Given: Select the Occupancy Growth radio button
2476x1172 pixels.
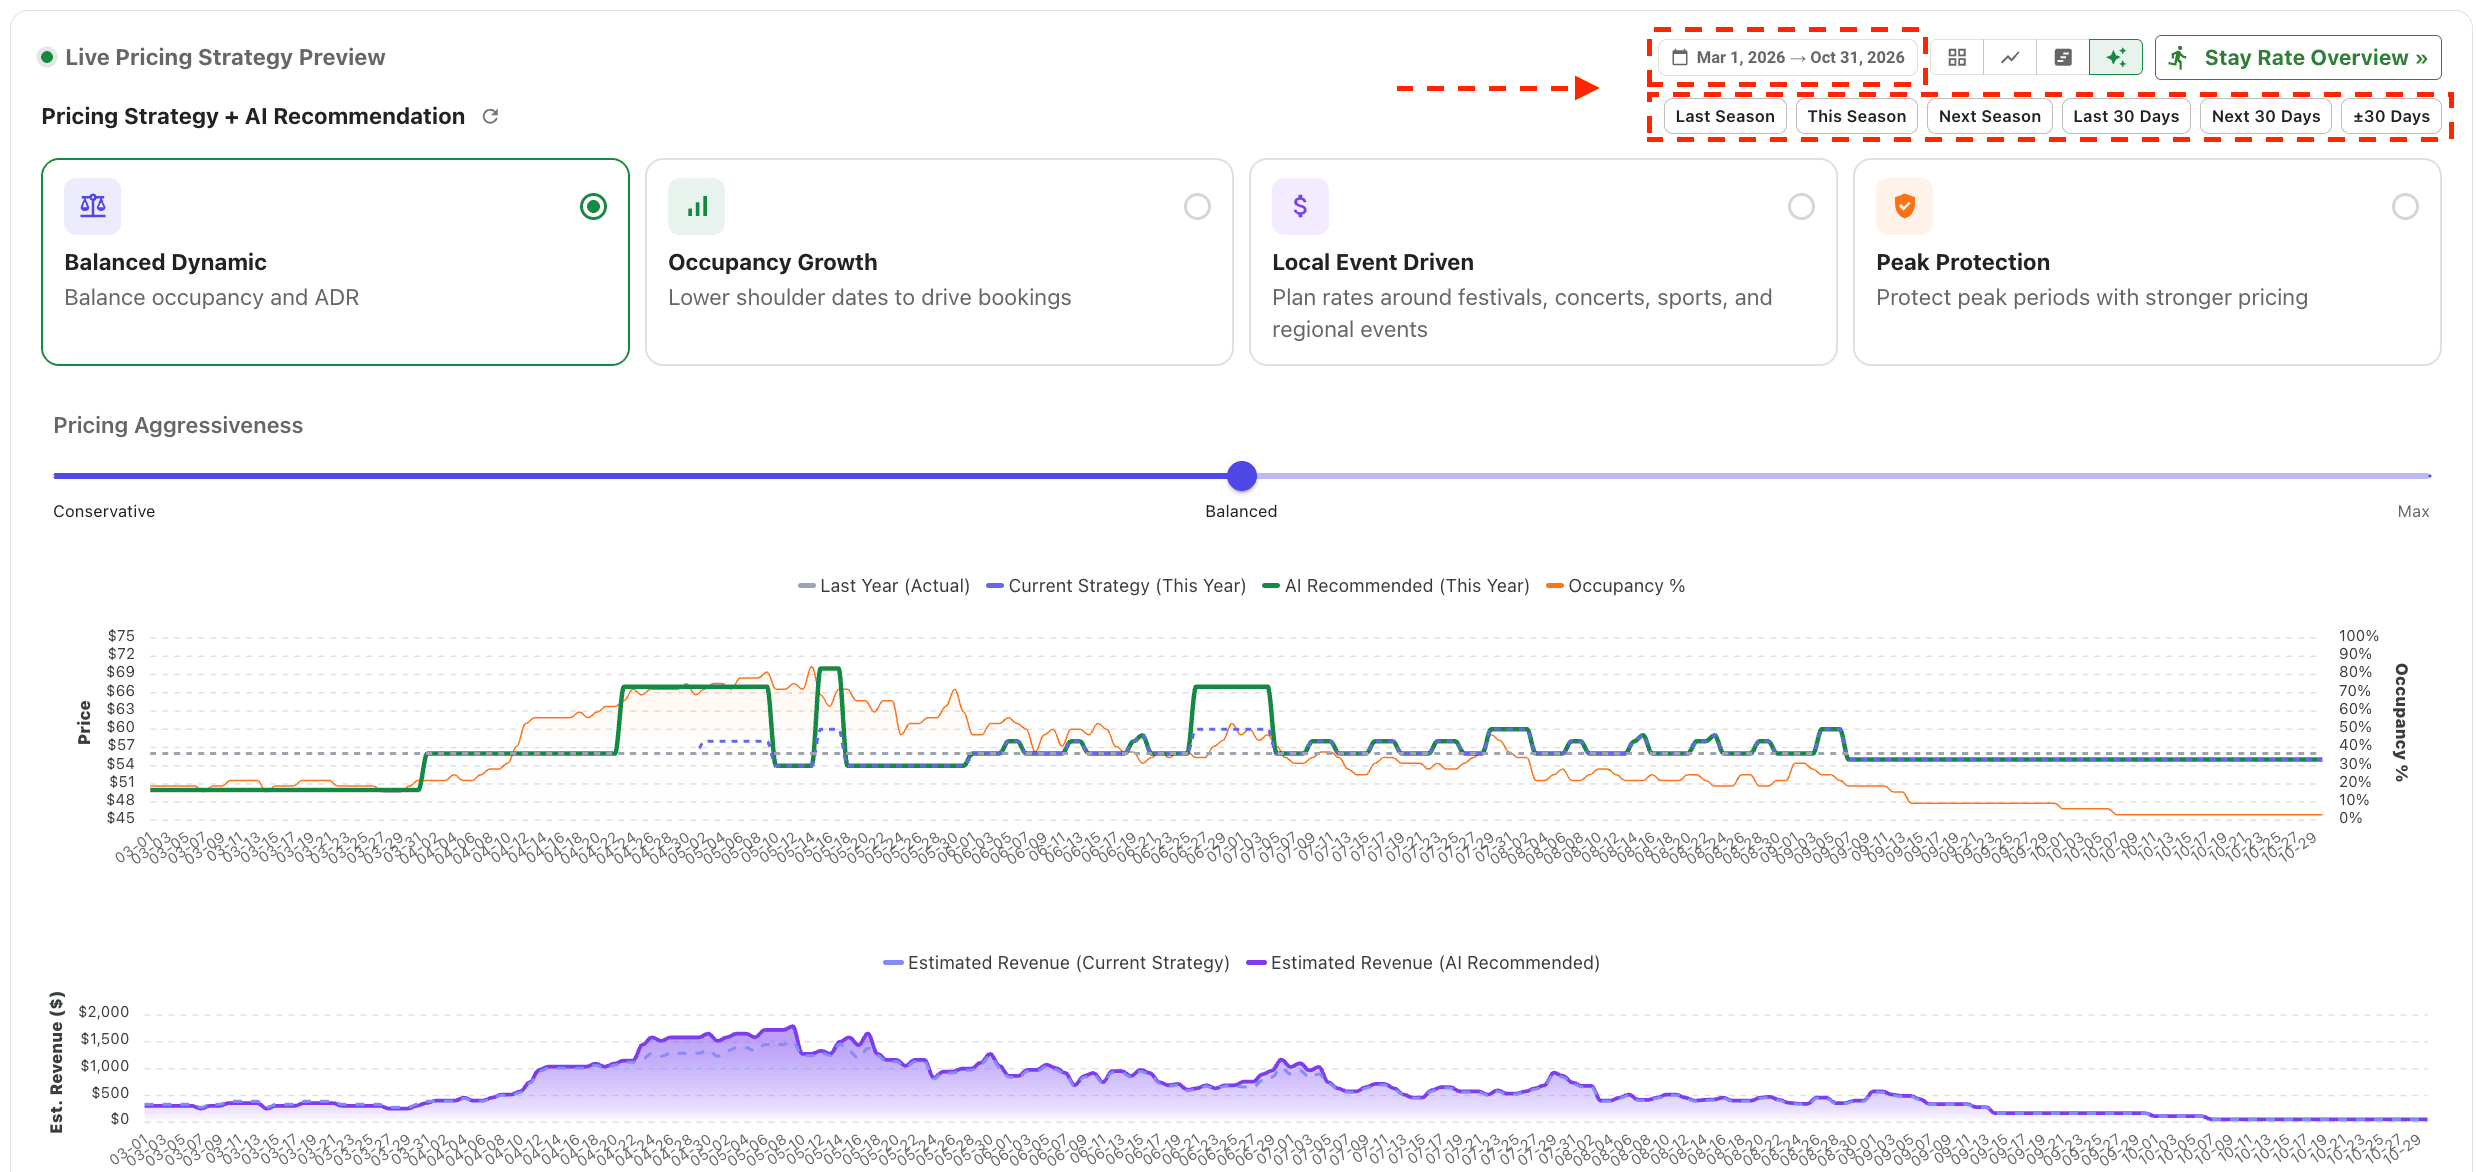Looking at the screenshot, I should tap(1197, 206).
